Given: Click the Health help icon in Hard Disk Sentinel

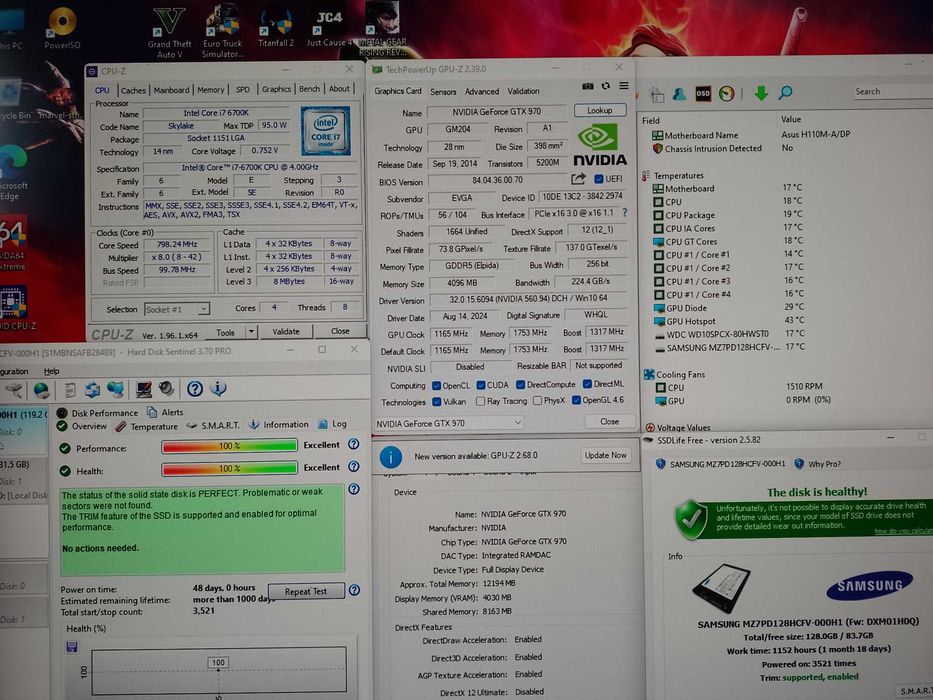Looking at the screenshot, I should (x=353, y=466).
